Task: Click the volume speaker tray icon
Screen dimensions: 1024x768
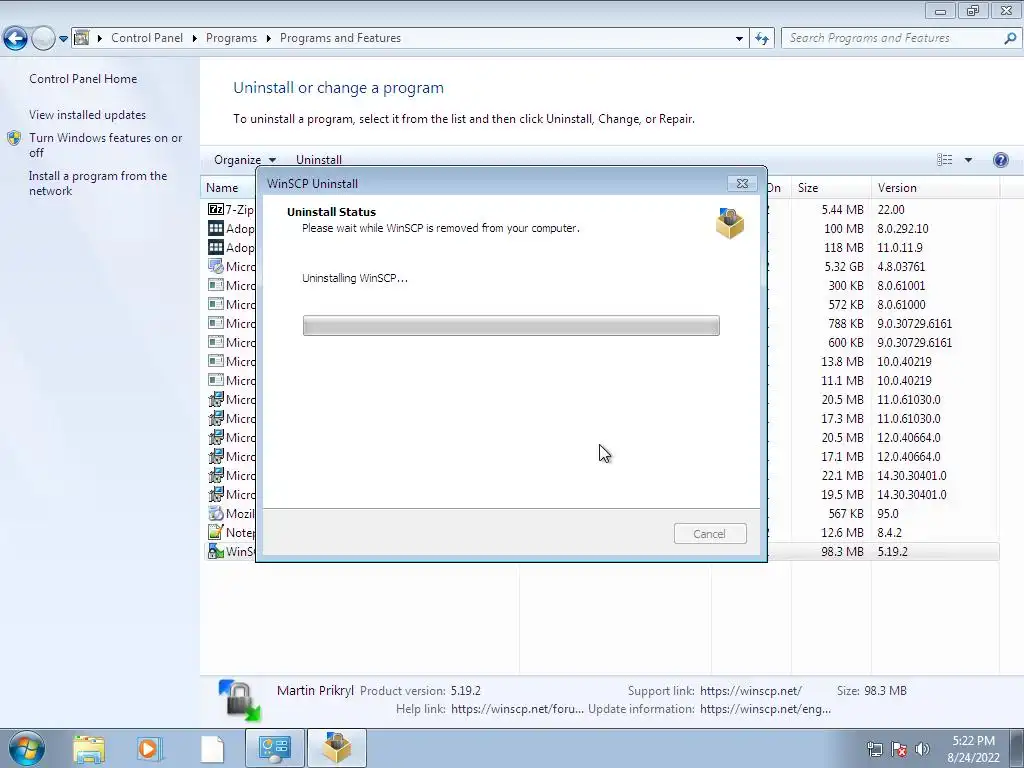Action: (x=922, y=749)
